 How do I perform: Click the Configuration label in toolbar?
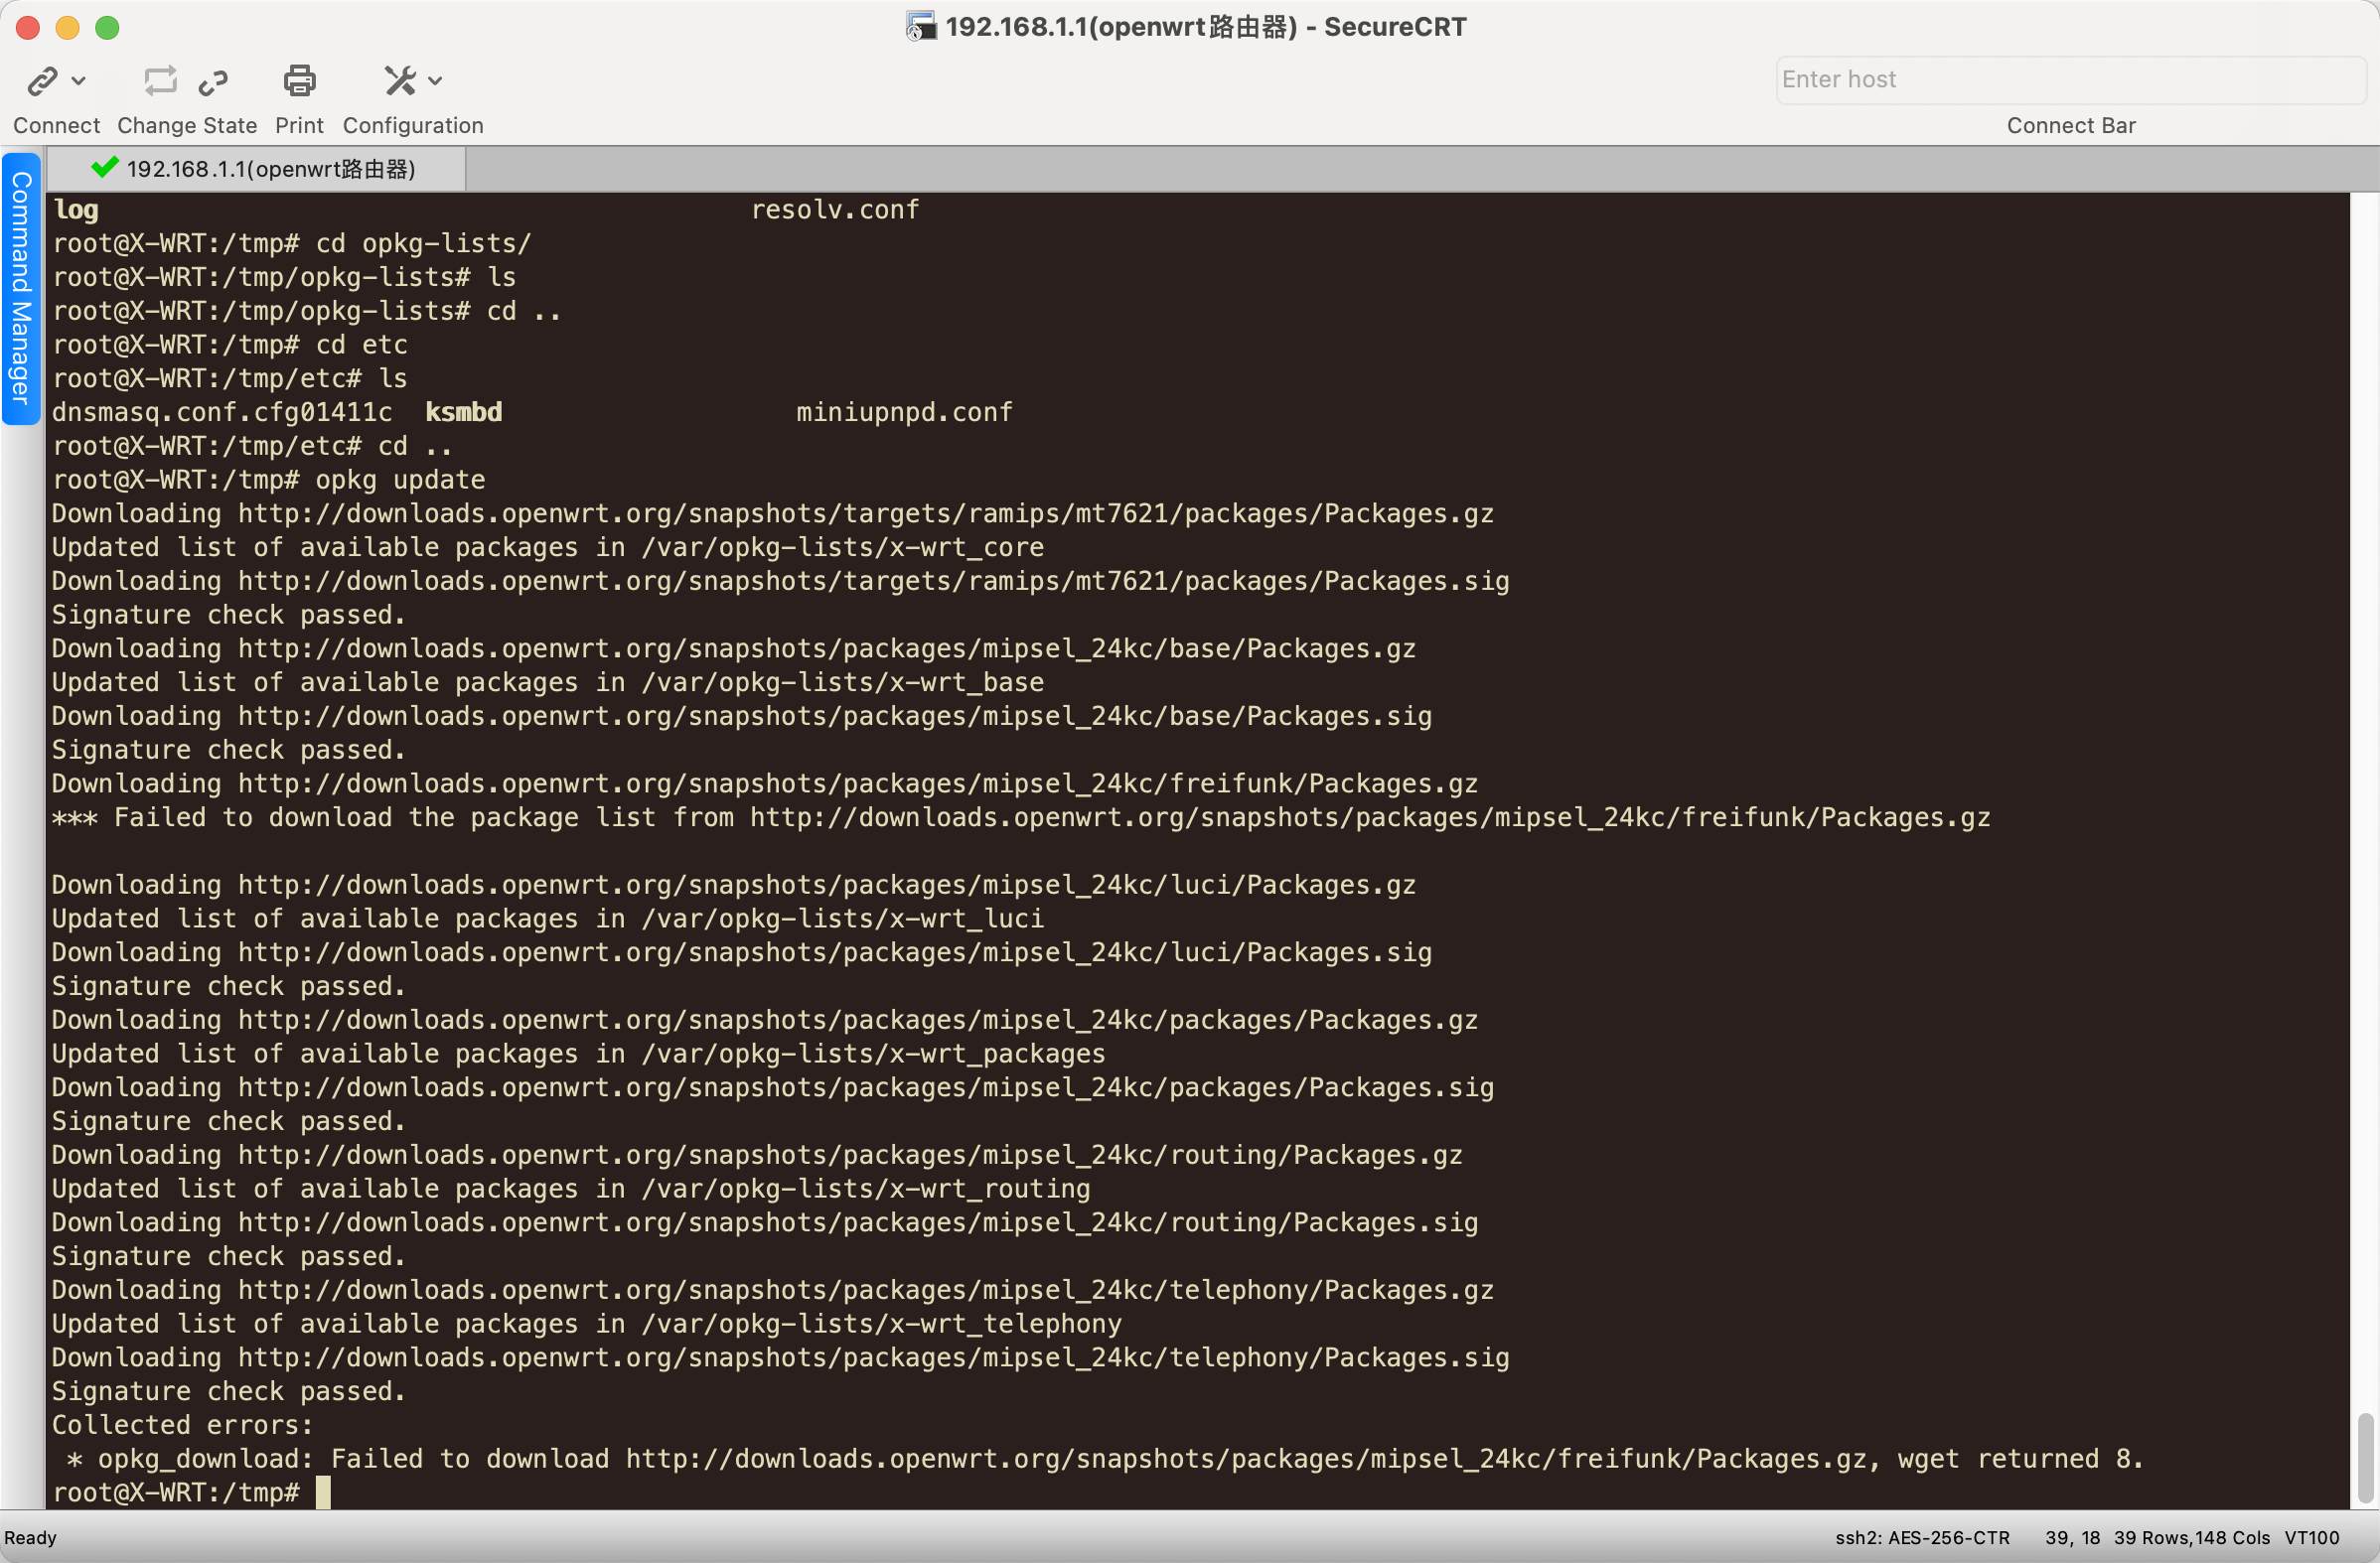(413, 125)
